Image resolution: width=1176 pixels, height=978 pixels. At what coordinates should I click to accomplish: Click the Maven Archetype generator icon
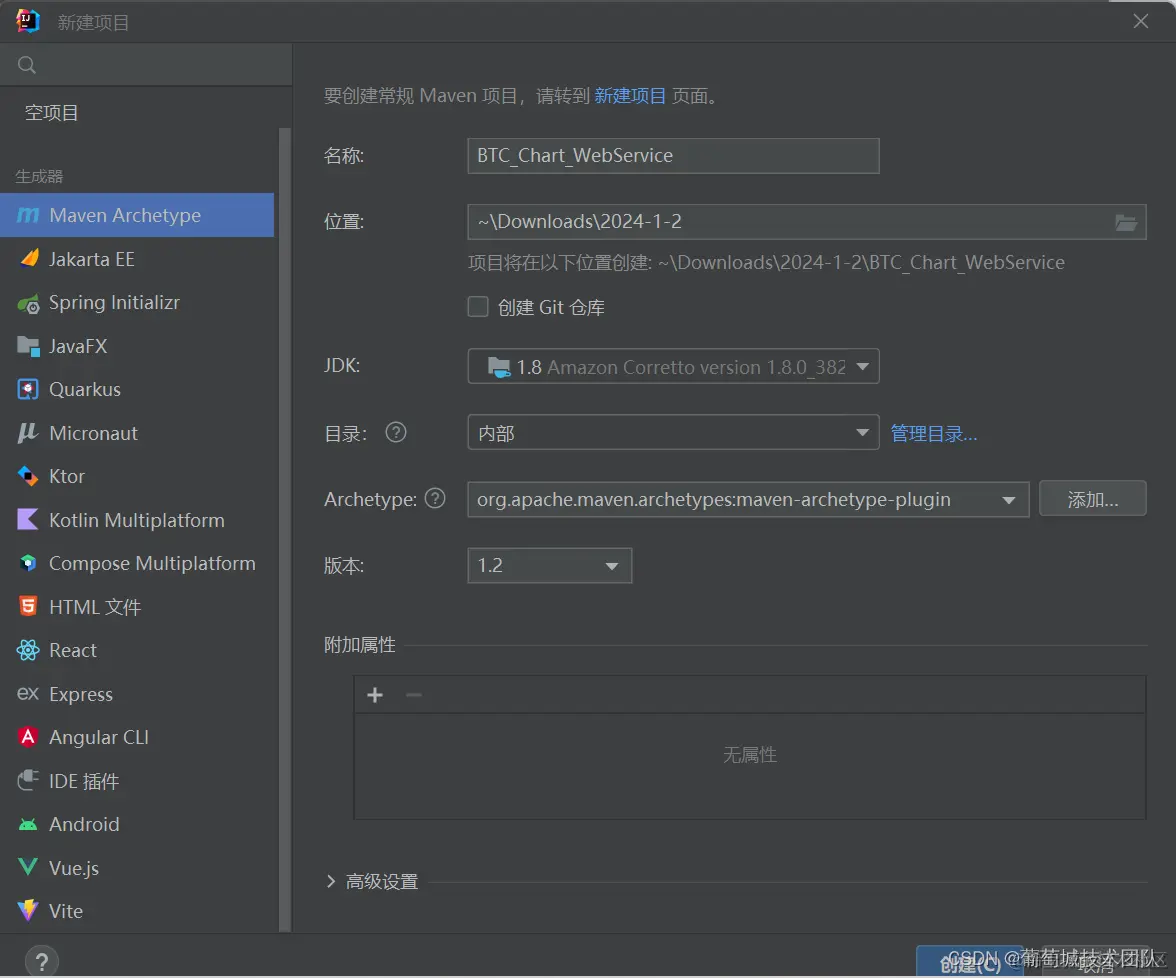click(x=28, y=215)
